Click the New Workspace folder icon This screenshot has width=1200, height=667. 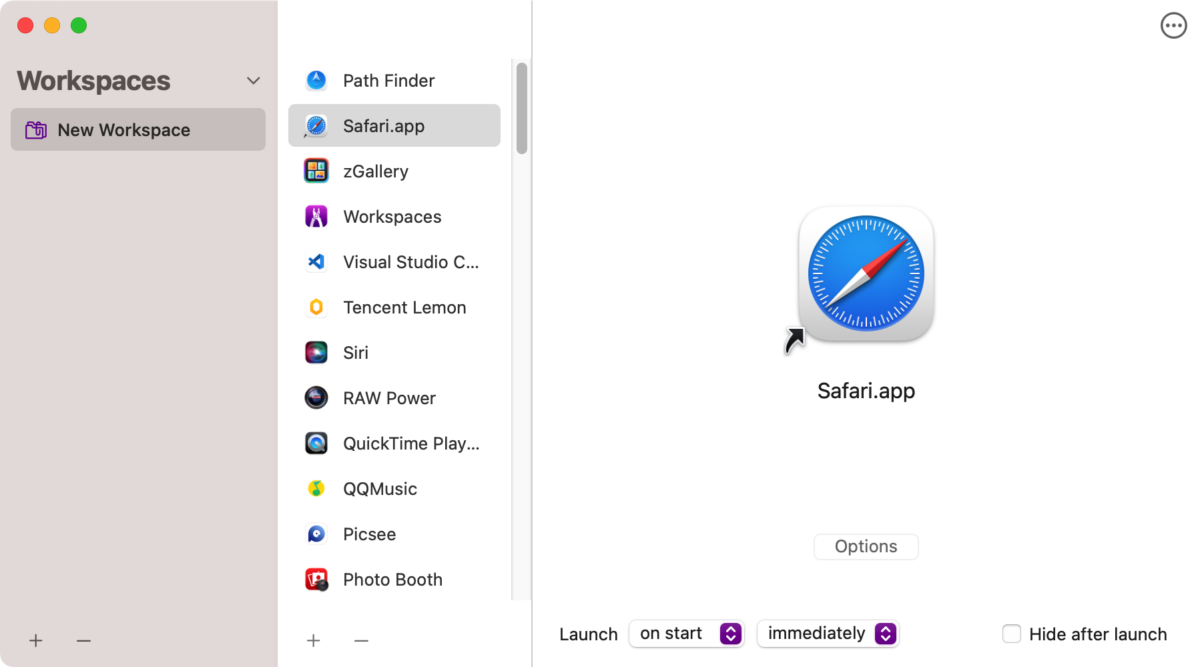(x=36, y=130)
